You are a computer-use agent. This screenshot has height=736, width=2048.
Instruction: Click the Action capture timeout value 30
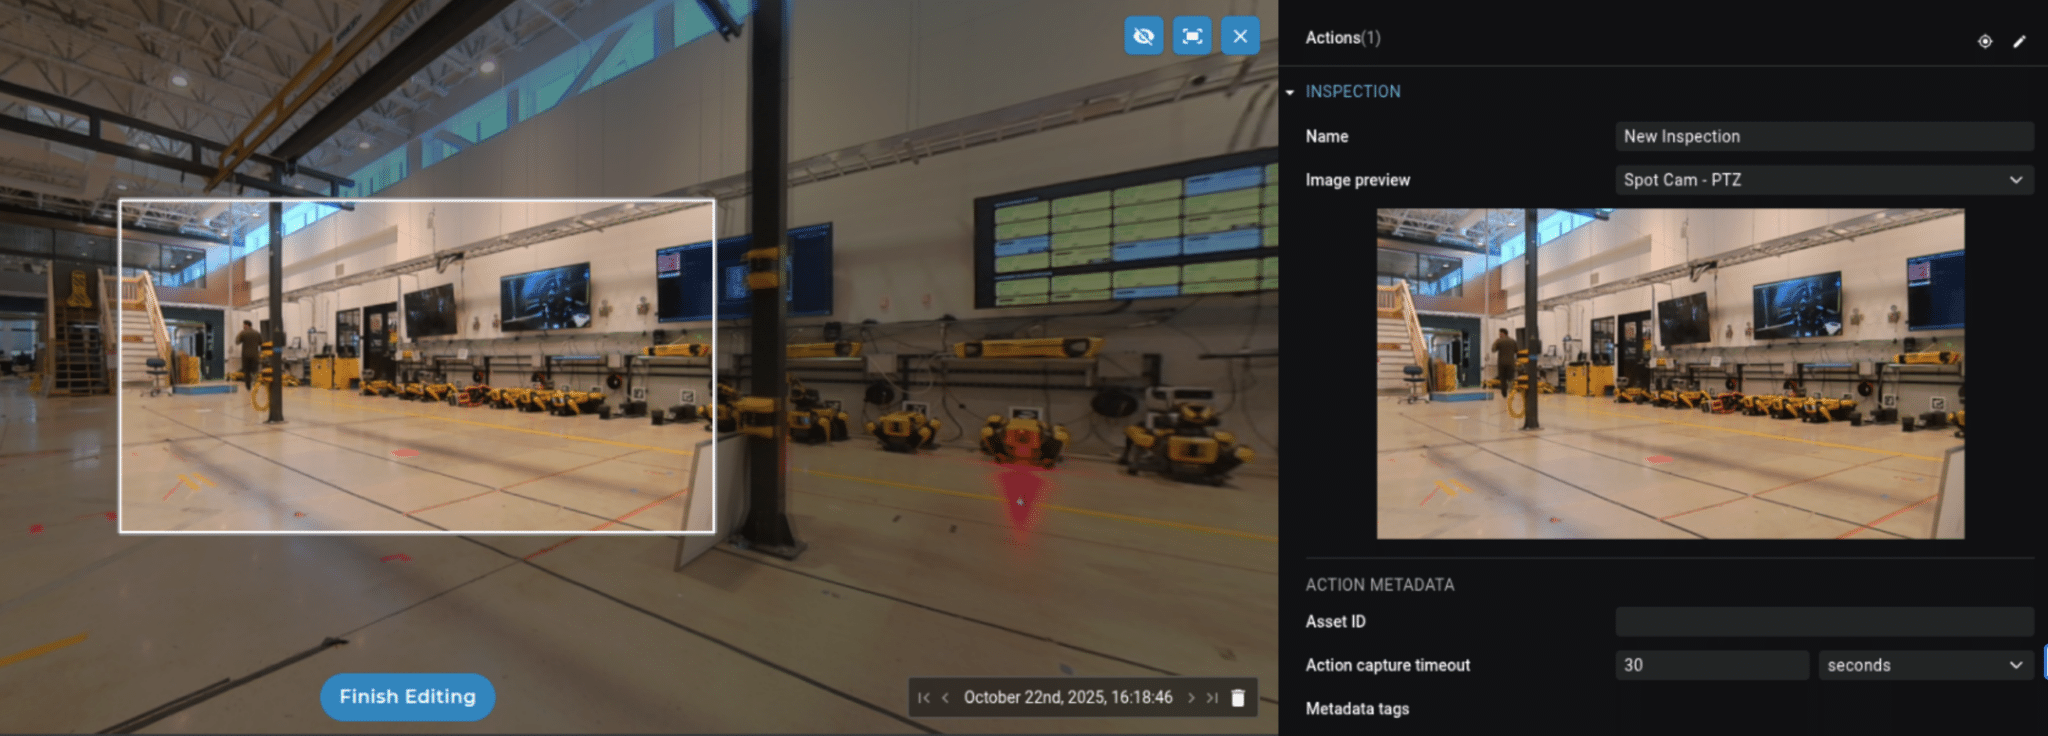1712,665
